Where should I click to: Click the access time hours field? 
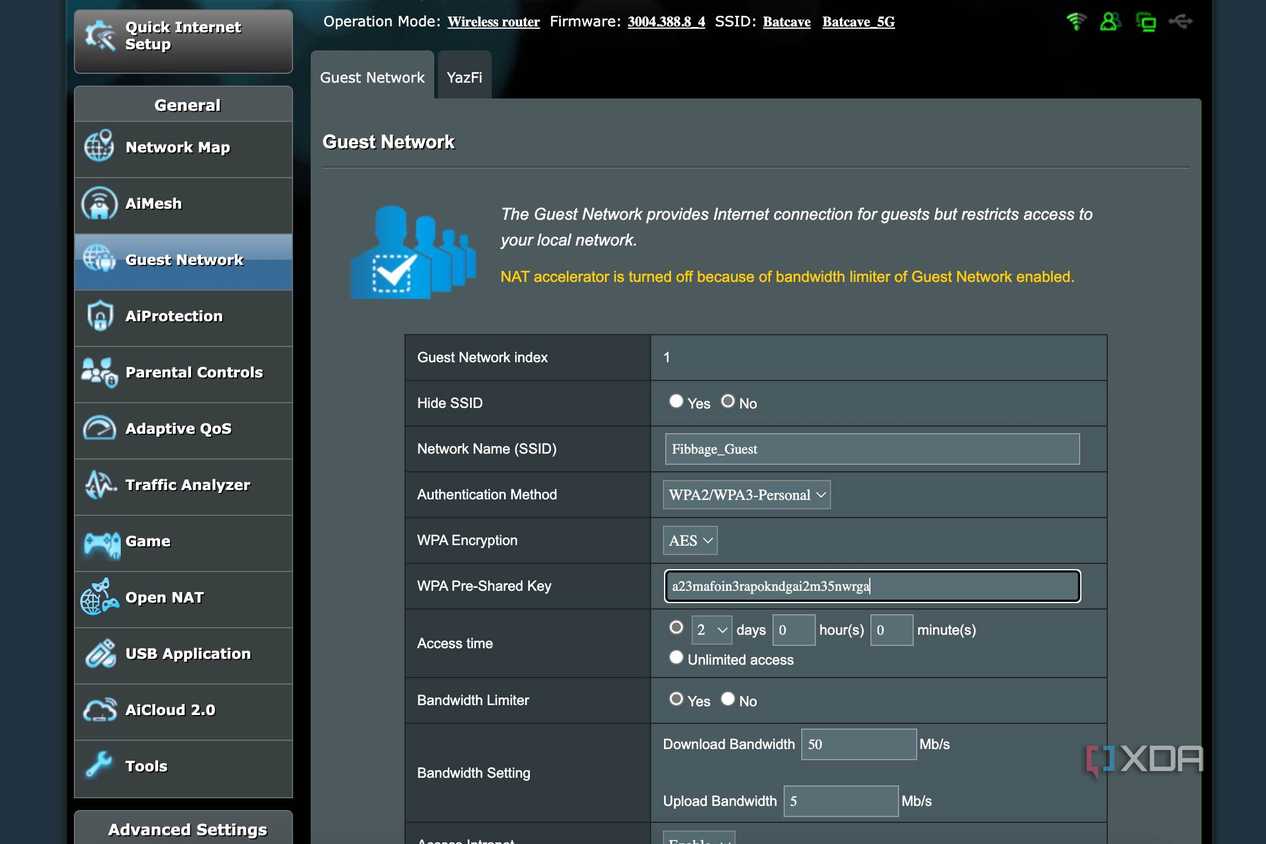(794, 630)
